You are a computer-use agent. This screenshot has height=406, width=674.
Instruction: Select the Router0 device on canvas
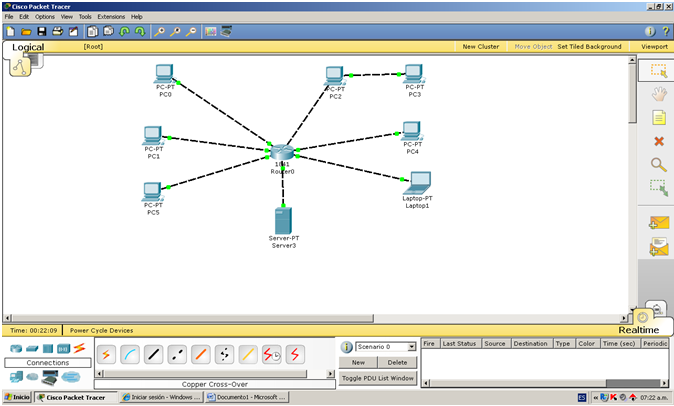[x=282, y=152]
